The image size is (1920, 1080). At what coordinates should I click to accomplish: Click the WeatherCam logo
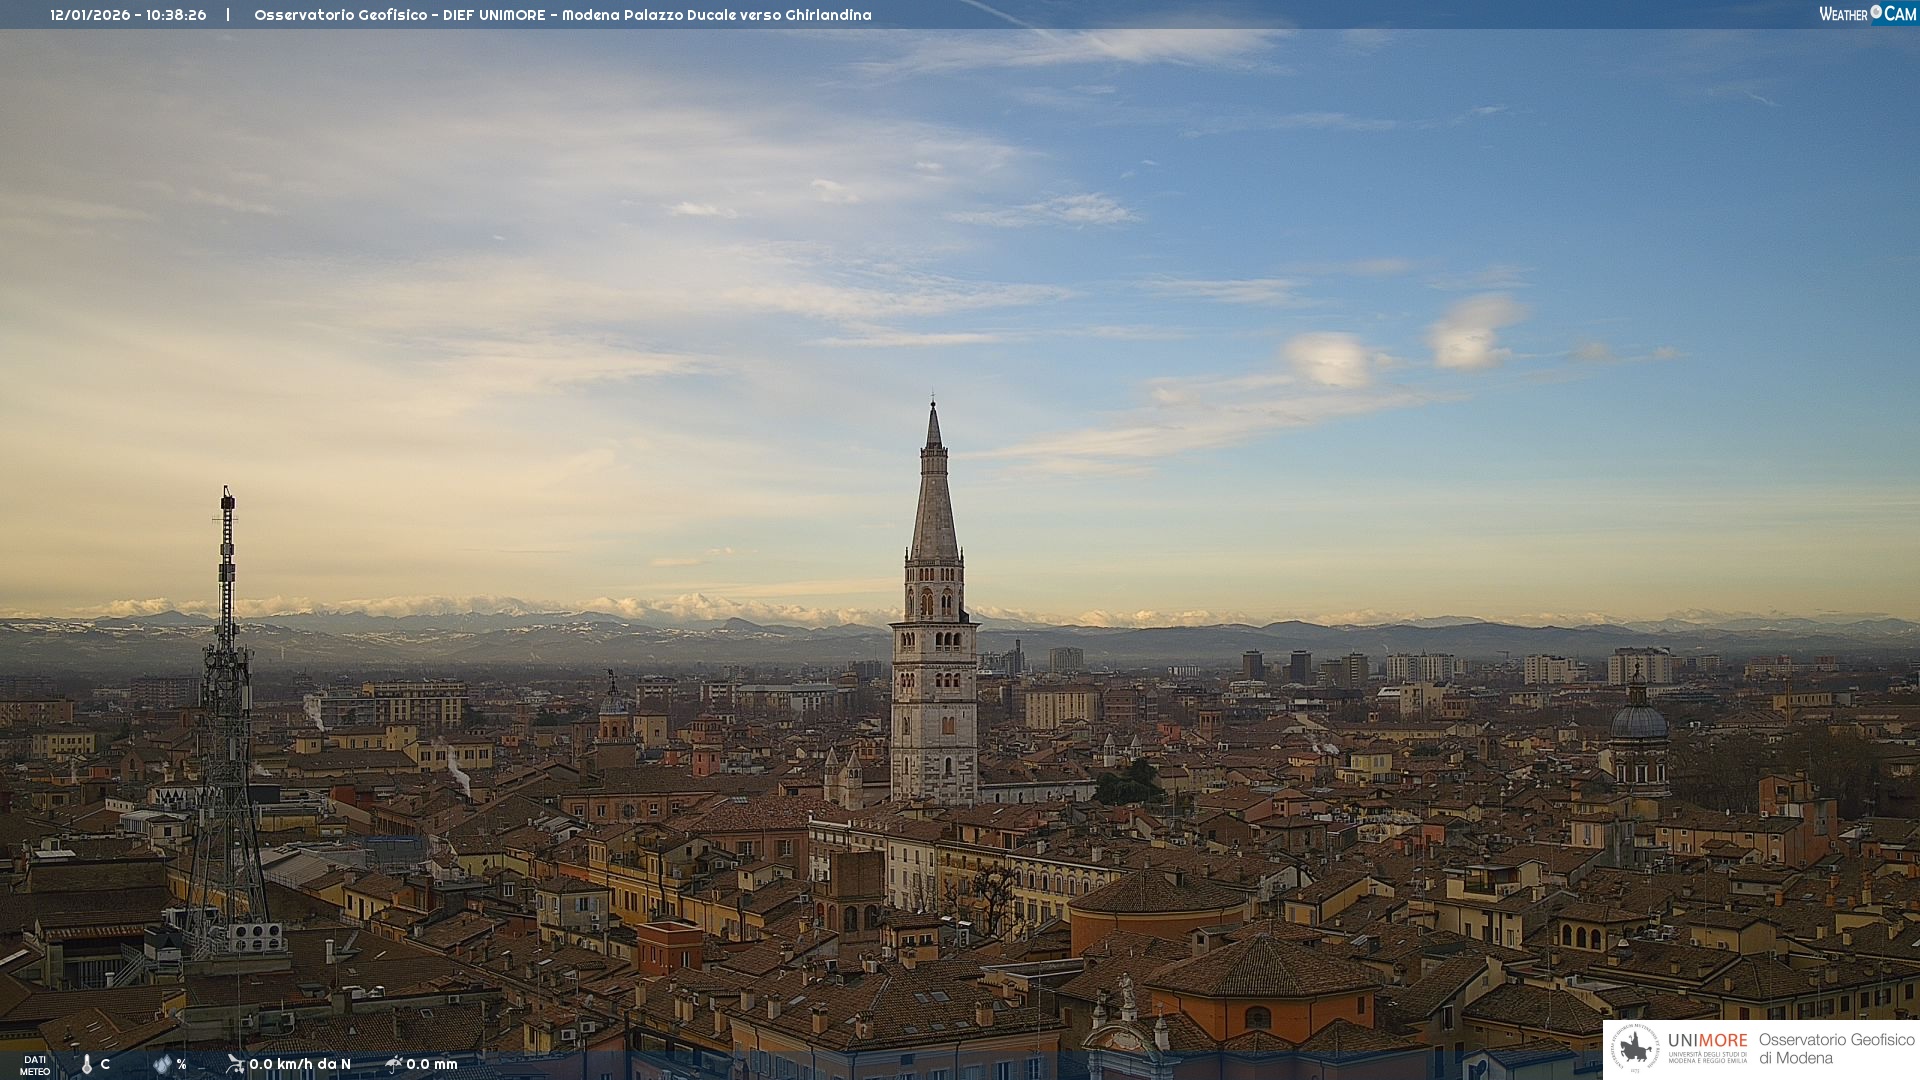point(1867,14)
